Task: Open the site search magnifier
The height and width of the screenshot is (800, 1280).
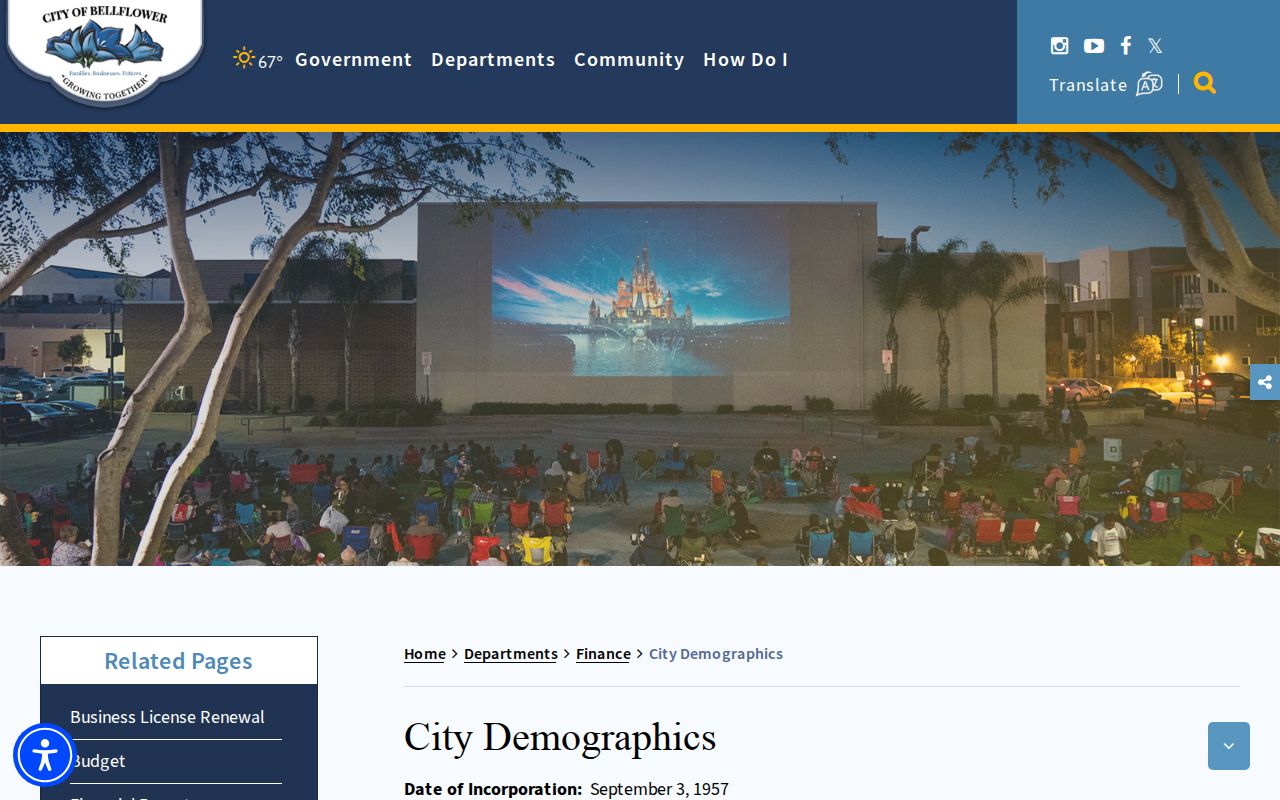Action: (x=1205, y=83)
